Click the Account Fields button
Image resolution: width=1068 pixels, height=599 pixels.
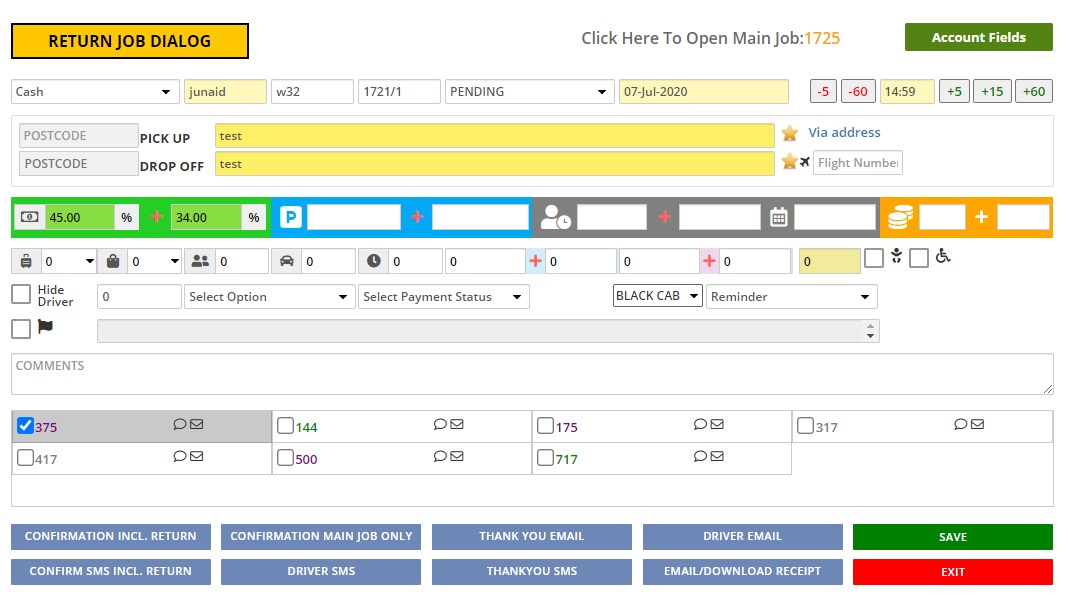(x=978, y=37)
